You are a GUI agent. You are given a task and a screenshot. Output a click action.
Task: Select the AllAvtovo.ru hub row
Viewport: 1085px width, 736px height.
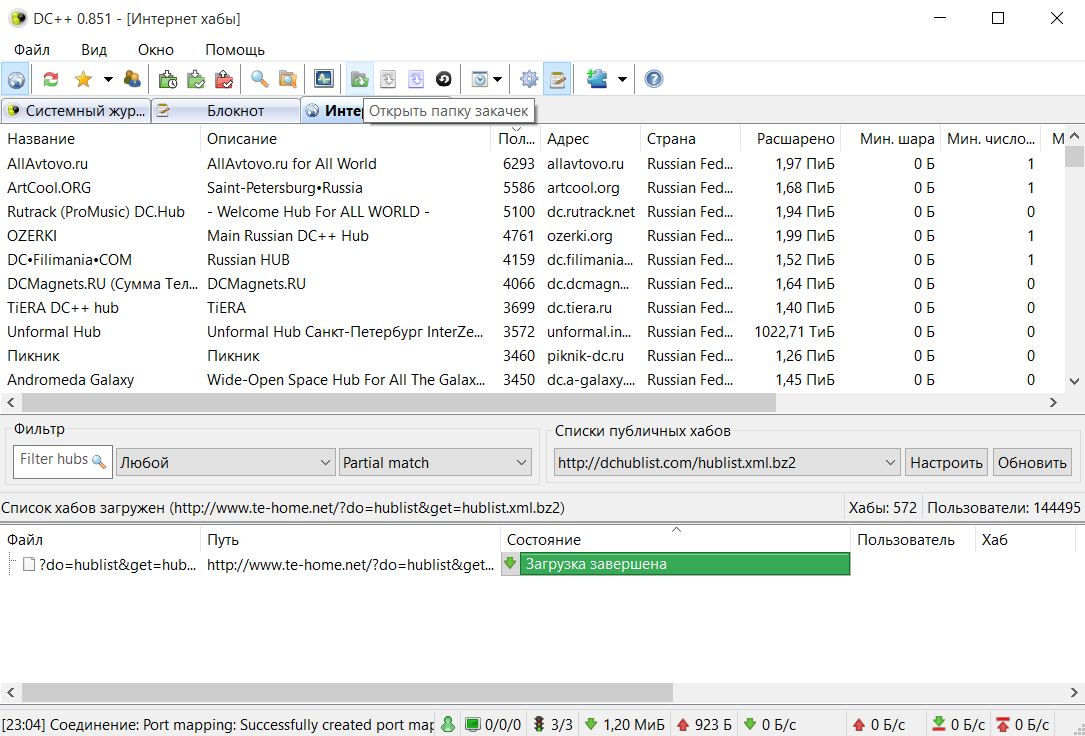[531, 164]
